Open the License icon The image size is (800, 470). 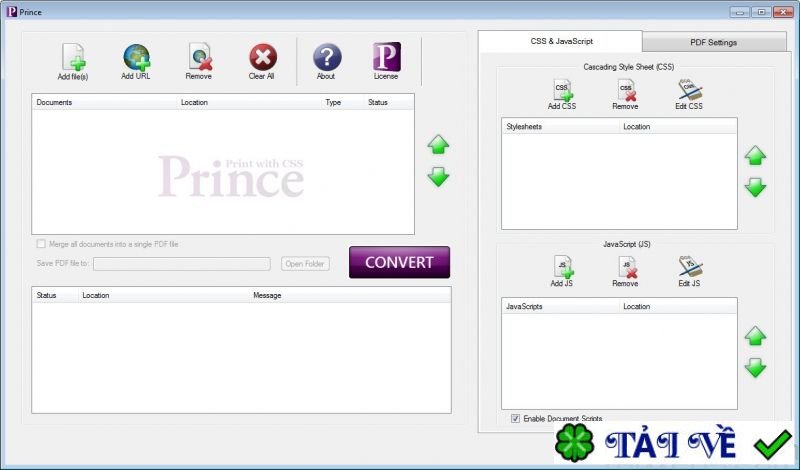click(x=387, y=57)
